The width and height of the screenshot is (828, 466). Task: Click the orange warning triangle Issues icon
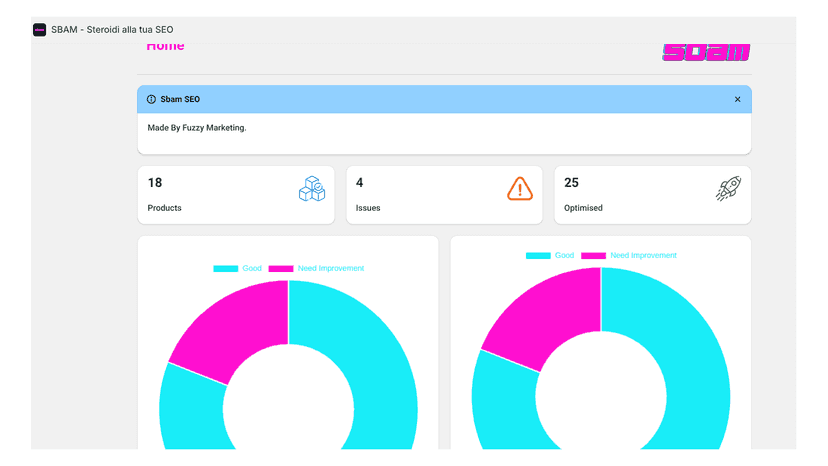(520, 189)
